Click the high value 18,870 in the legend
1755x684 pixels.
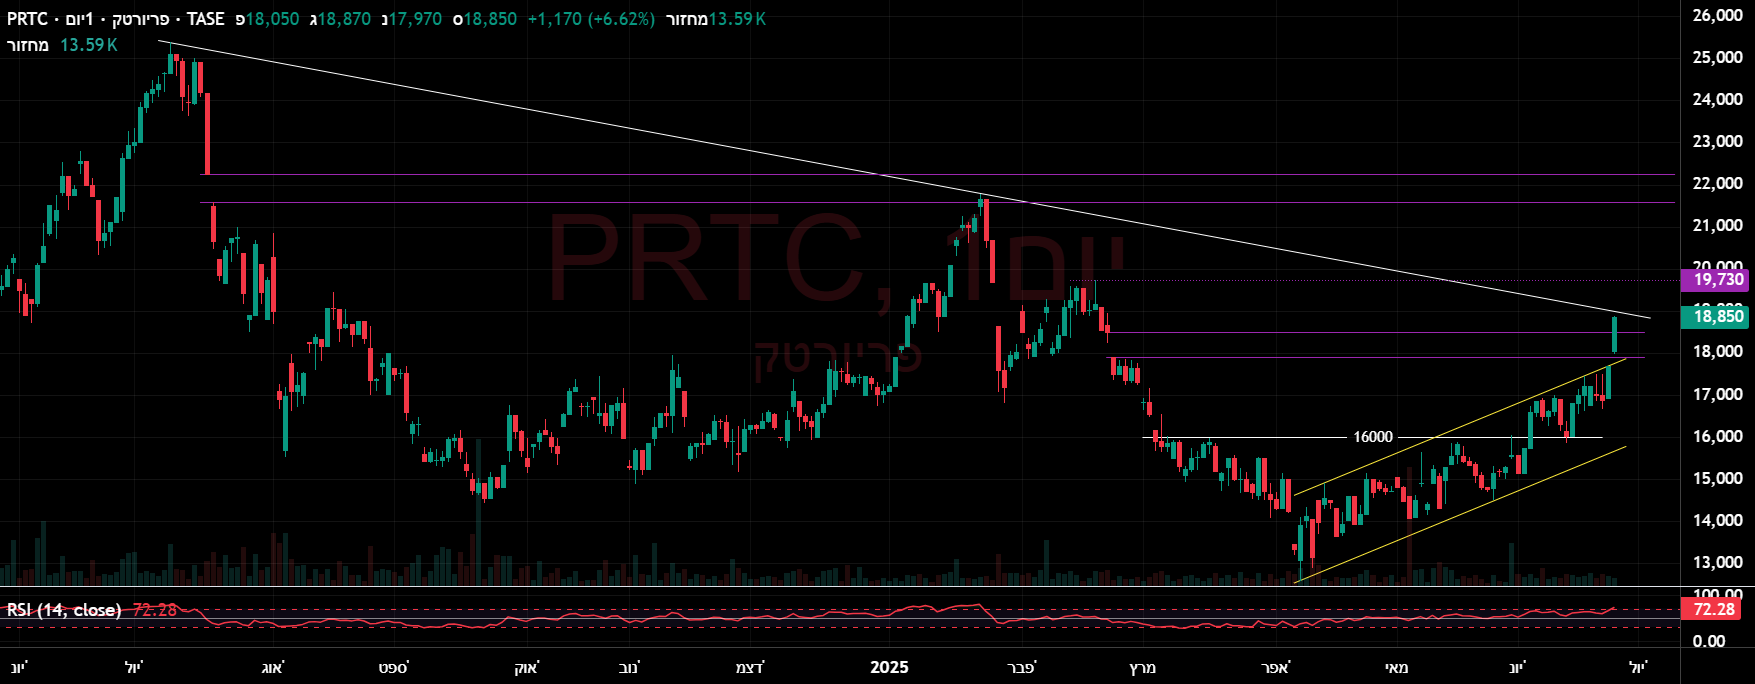point(344,19)
